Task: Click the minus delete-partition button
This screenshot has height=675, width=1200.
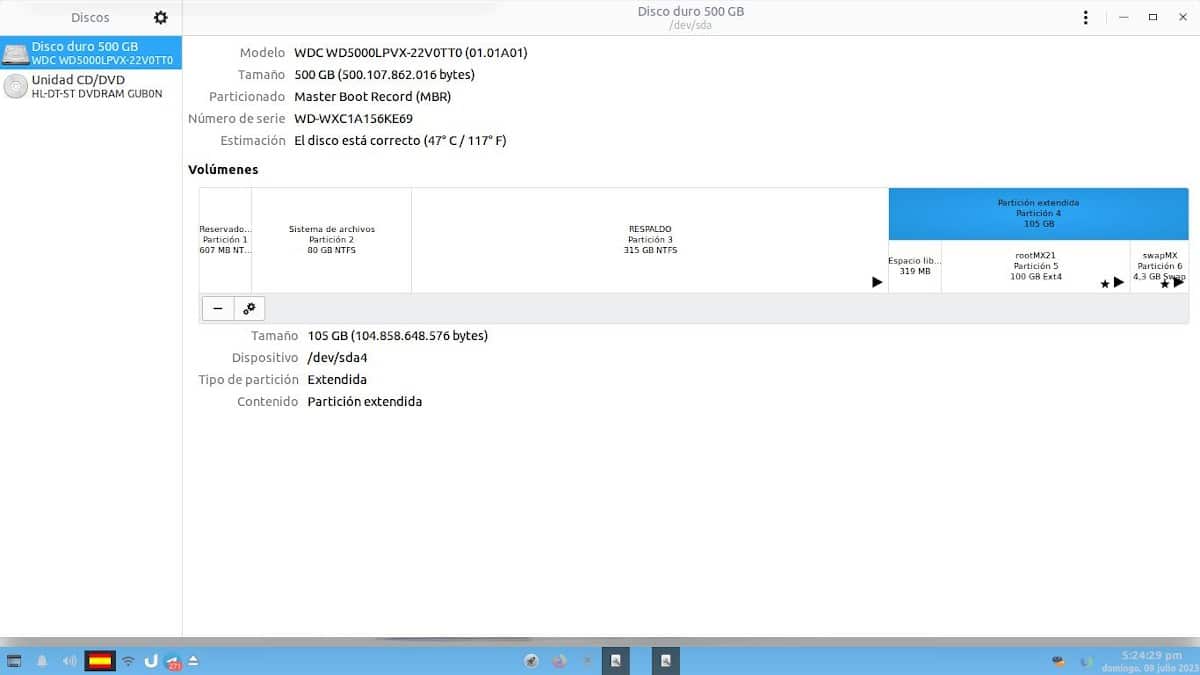Action: 218,308
